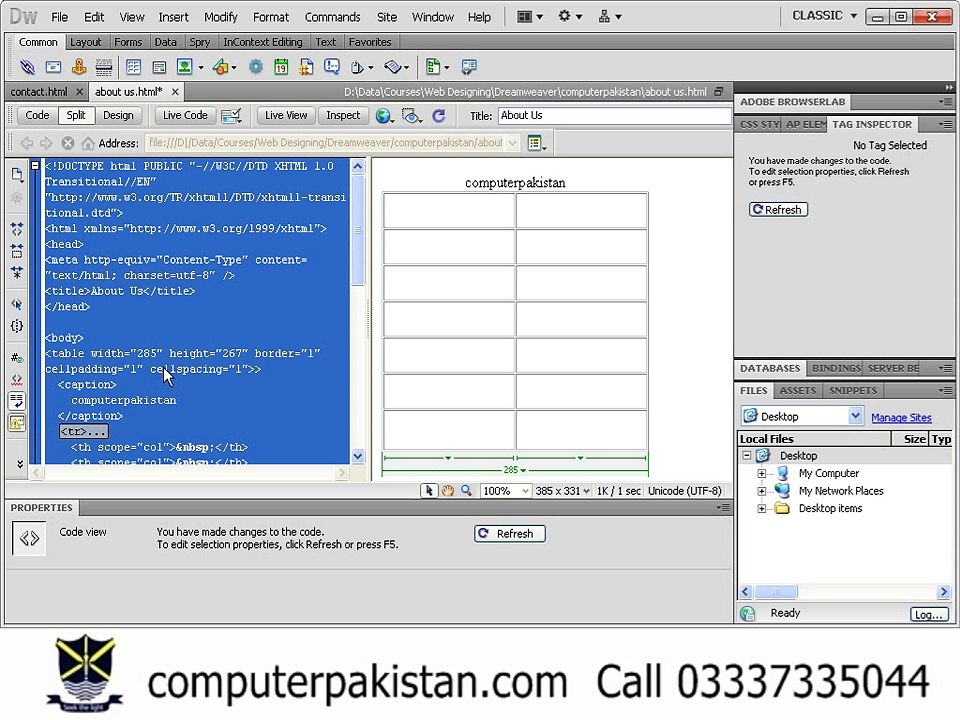Open the Commands menu
960x720 pixels.
pos(332,17)
